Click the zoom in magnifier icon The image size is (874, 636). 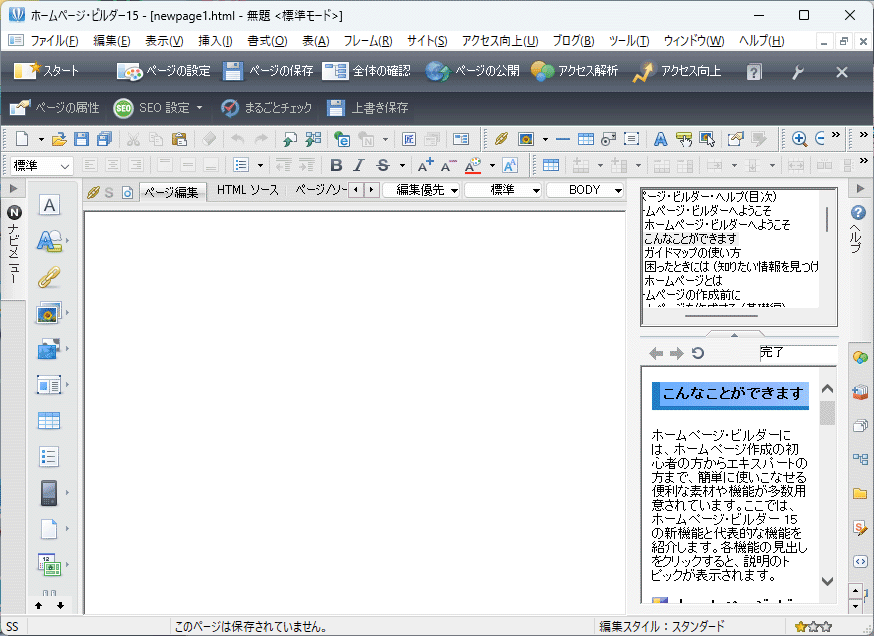(799, 139)
